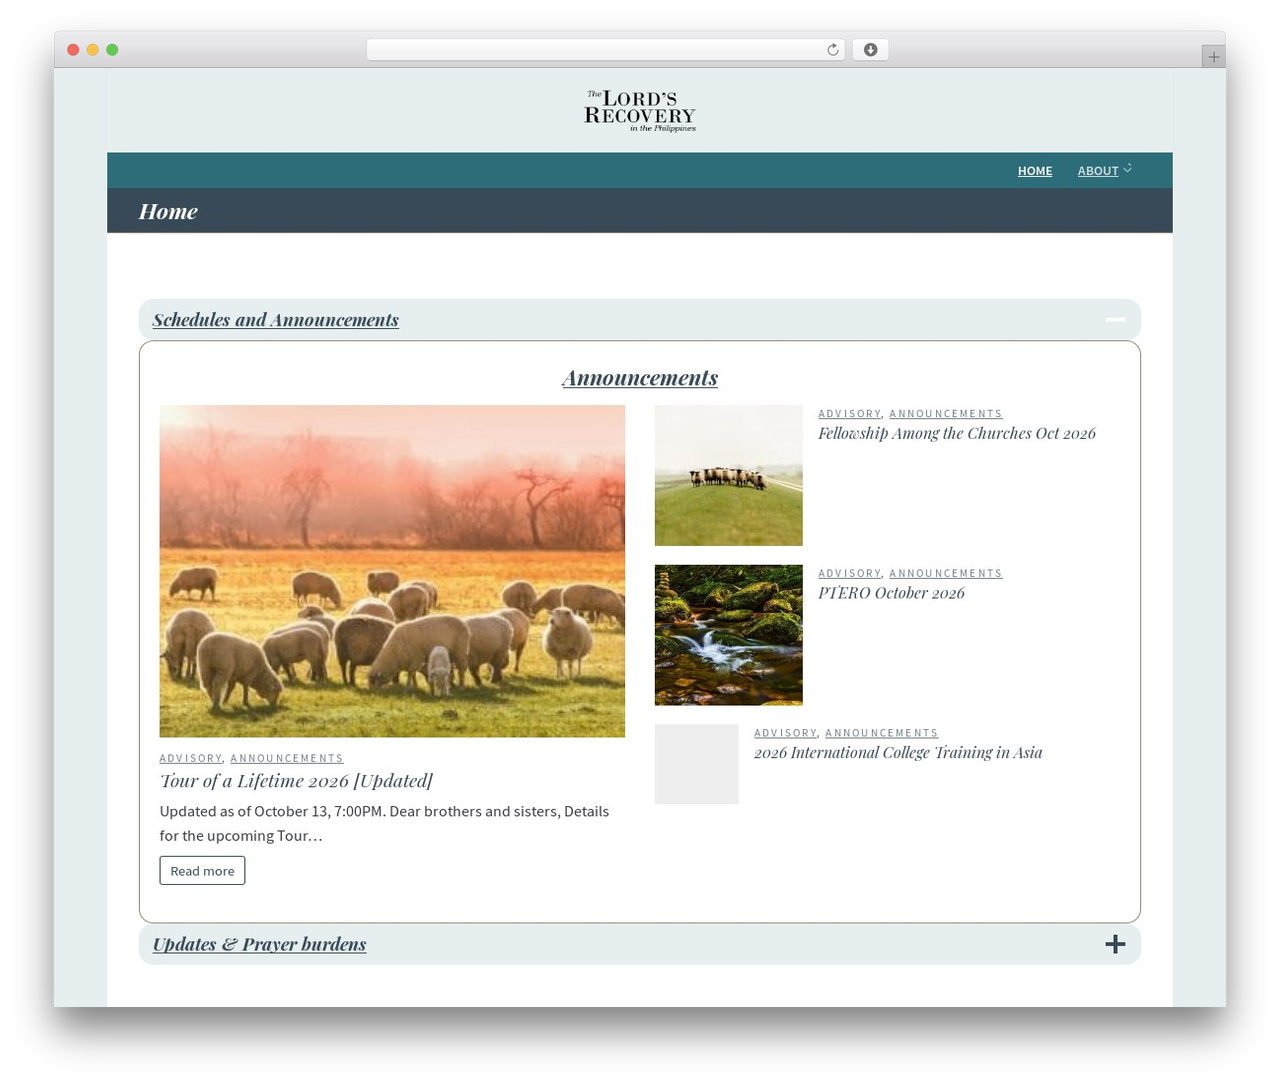Open the About menu dropdown arrow
Screen dimensions: 1280x1084
[x=1127, y=169]
